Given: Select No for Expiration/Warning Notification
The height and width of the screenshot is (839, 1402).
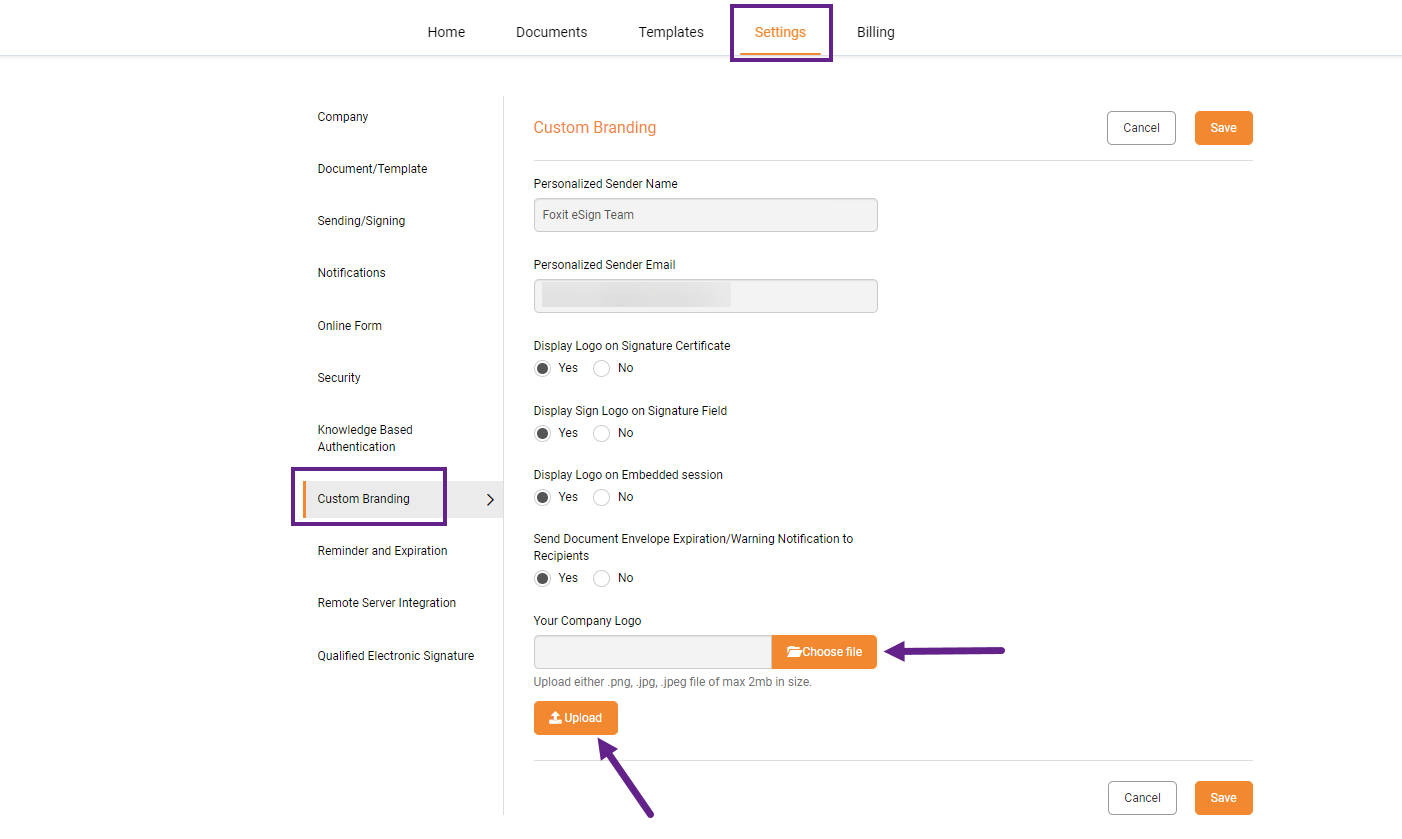Looking at the screenshot, I should 602,578.
